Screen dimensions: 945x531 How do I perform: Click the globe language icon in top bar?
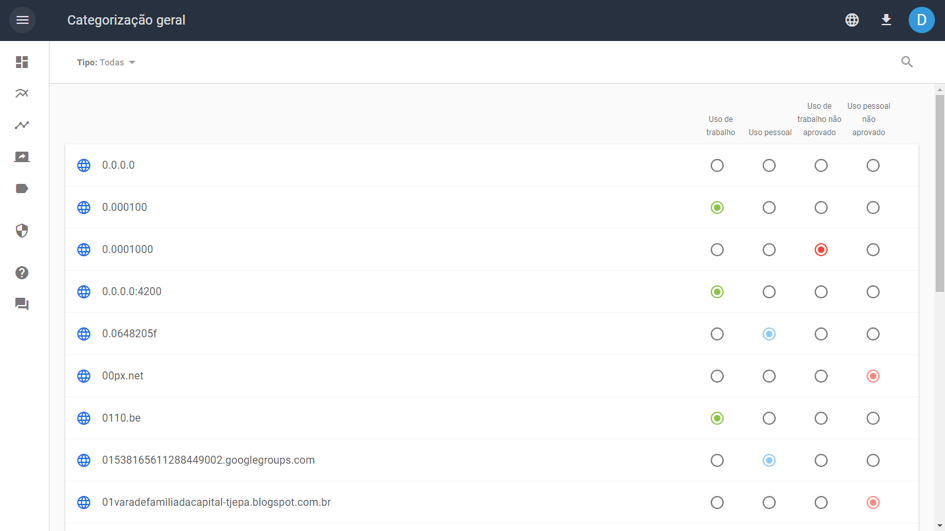click(852, 20)
